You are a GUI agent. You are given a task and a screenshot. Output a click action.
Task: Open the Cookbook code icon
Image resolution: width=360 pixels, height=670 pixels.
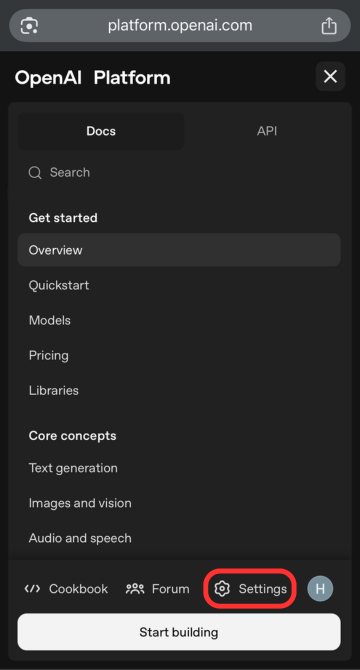(x=32, y=589)
